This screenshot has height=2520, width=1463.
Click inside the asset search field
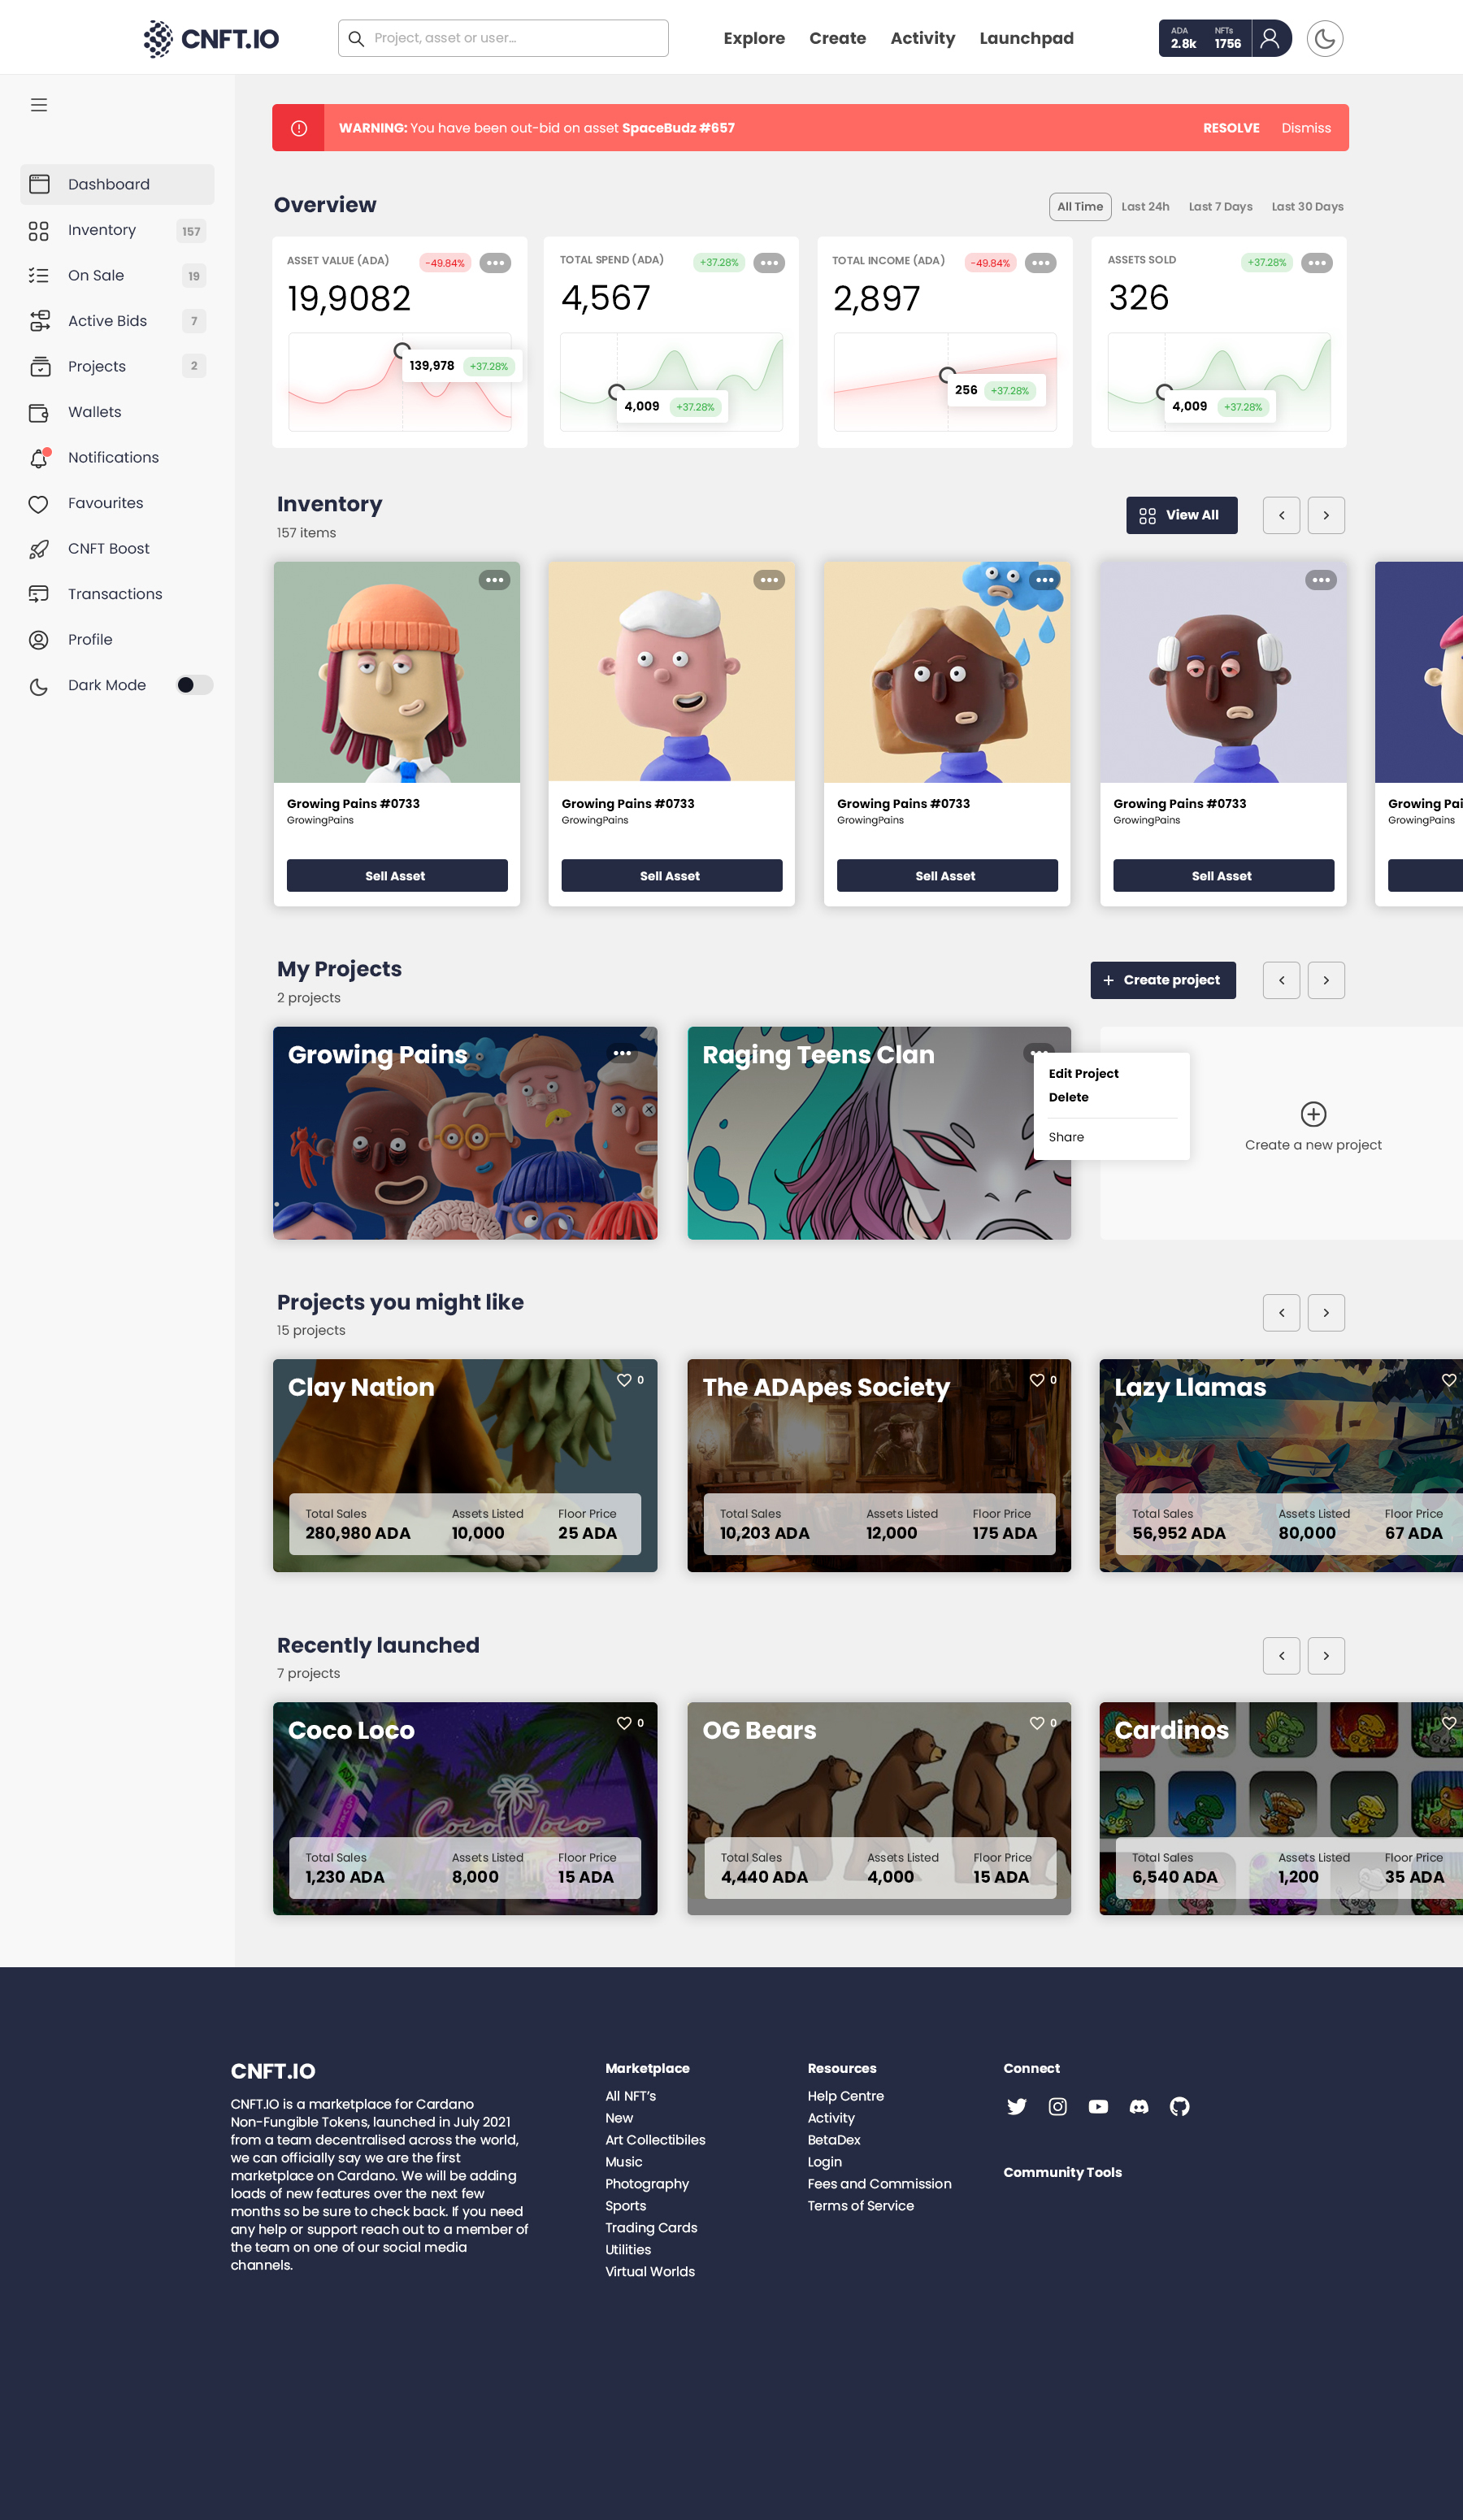(500, 38)
